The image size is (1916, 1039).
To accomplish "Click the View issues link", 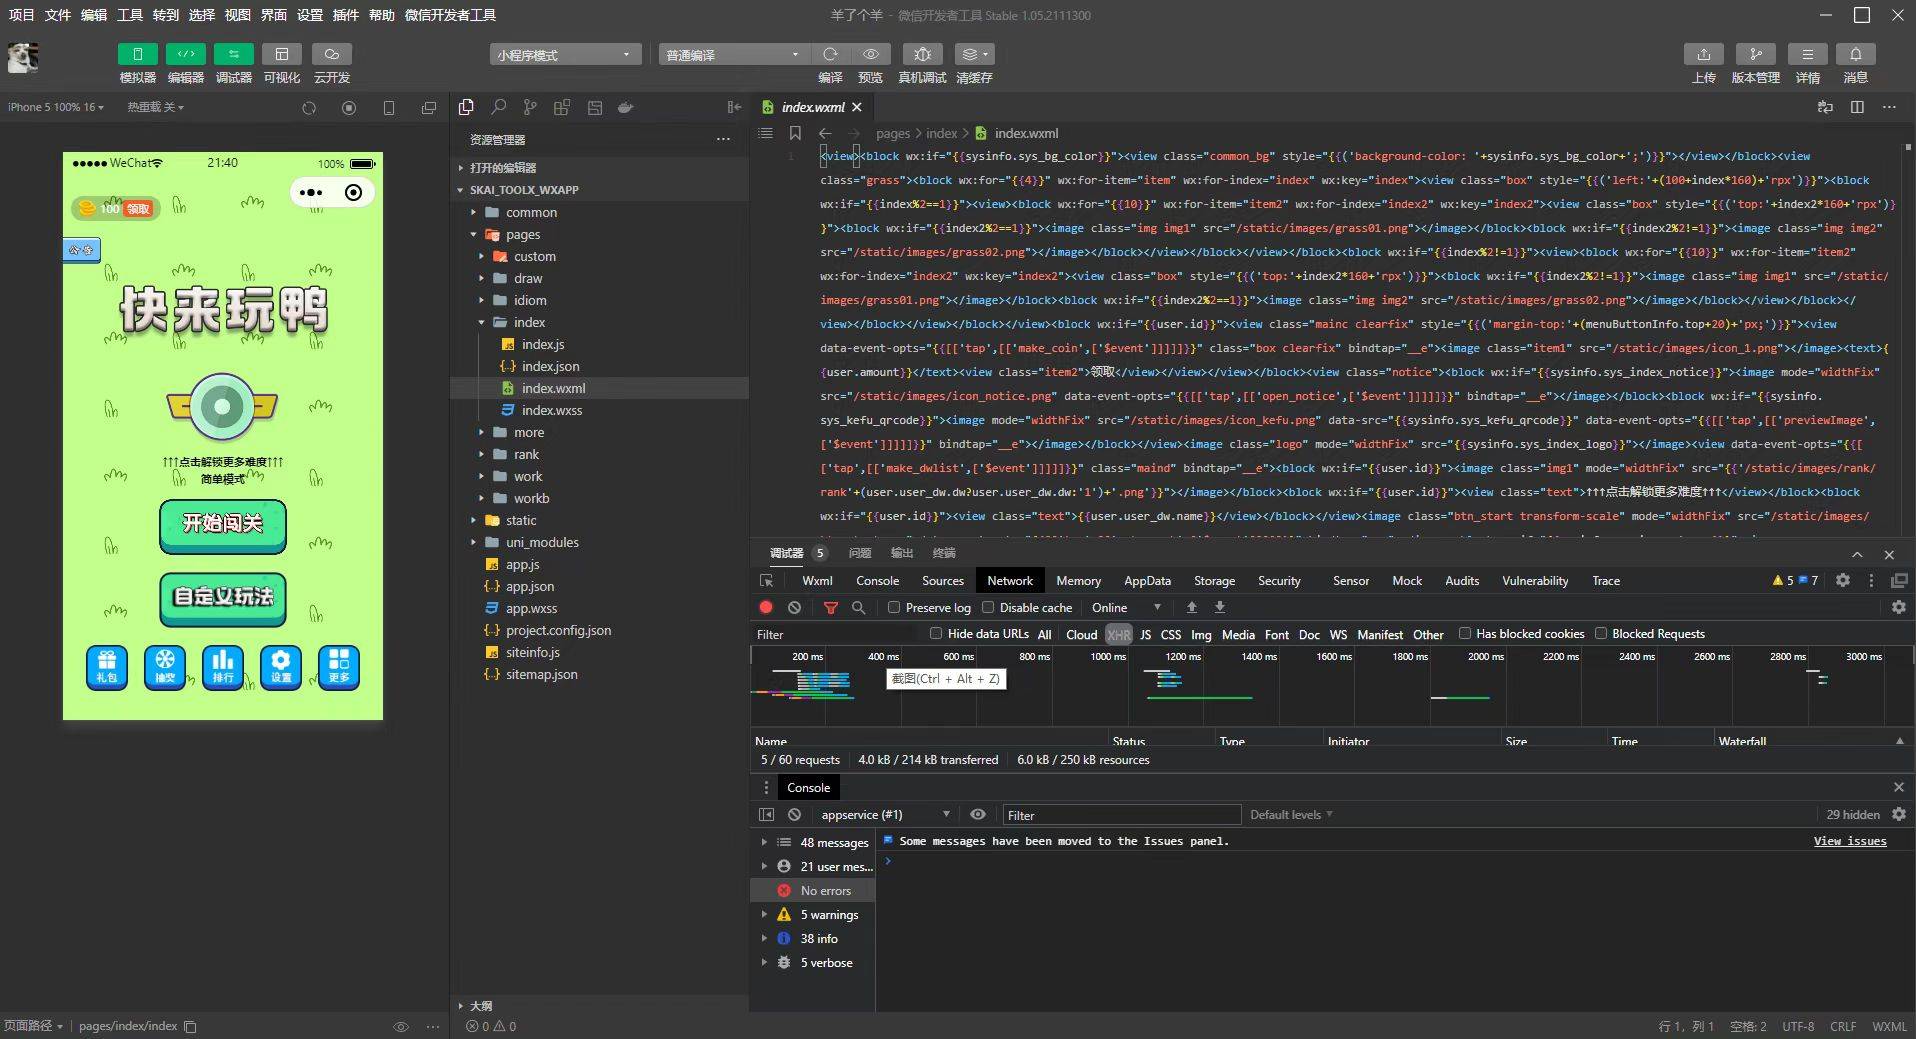I will [x=1850, y=841].
